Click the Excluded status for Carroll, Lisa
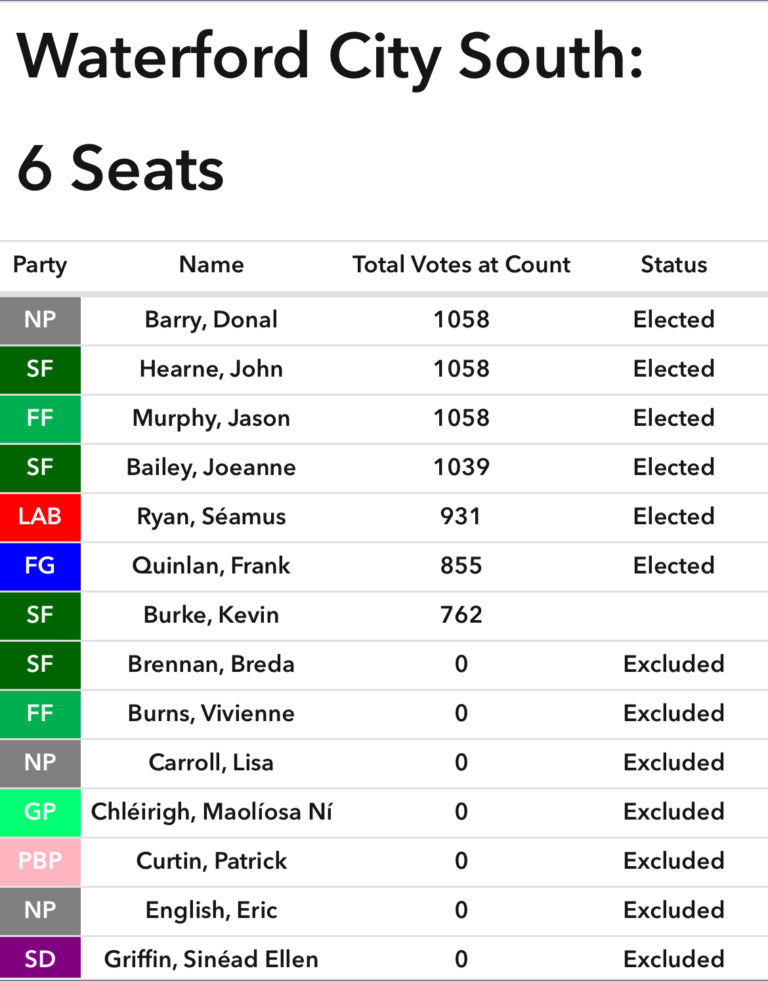The width and height of the screenshot is (768, 981). 673,763
